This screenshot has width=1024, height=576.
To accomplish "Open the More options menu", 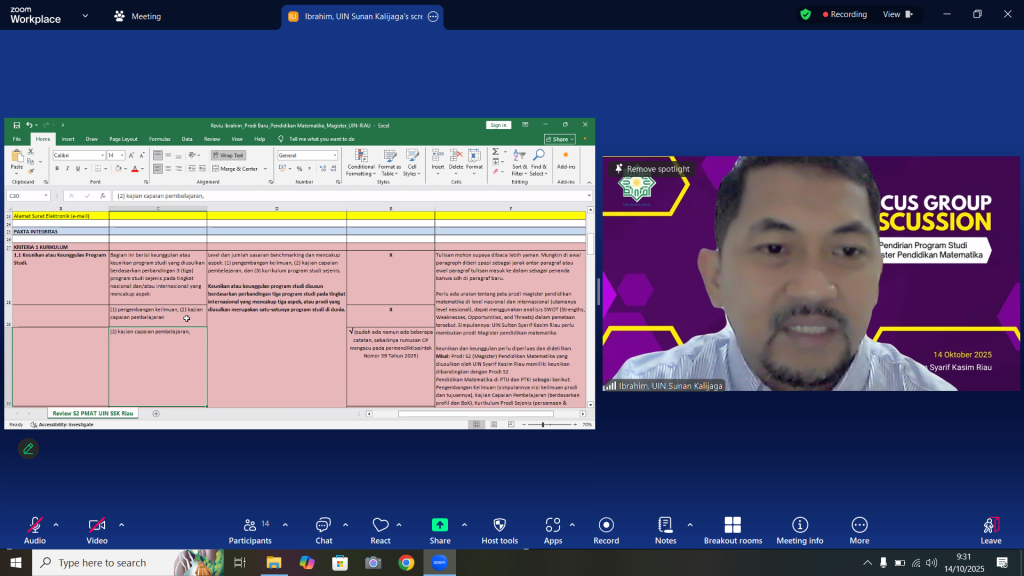I will (x=859, y=529).
